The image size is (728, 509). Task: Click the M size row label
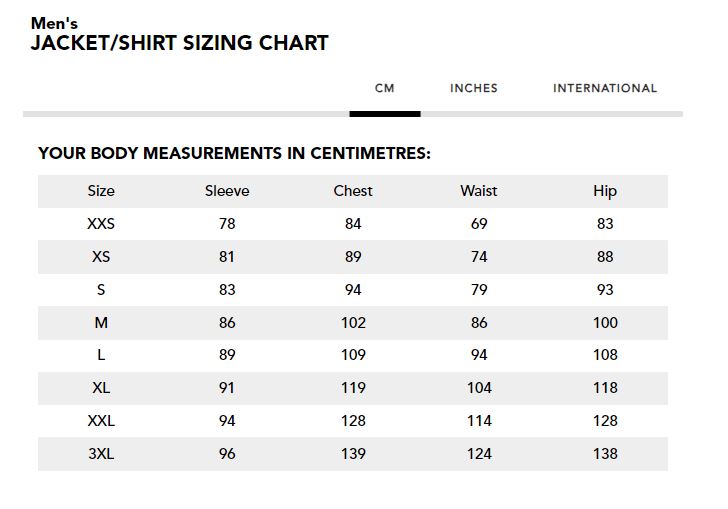coord(101,323)
